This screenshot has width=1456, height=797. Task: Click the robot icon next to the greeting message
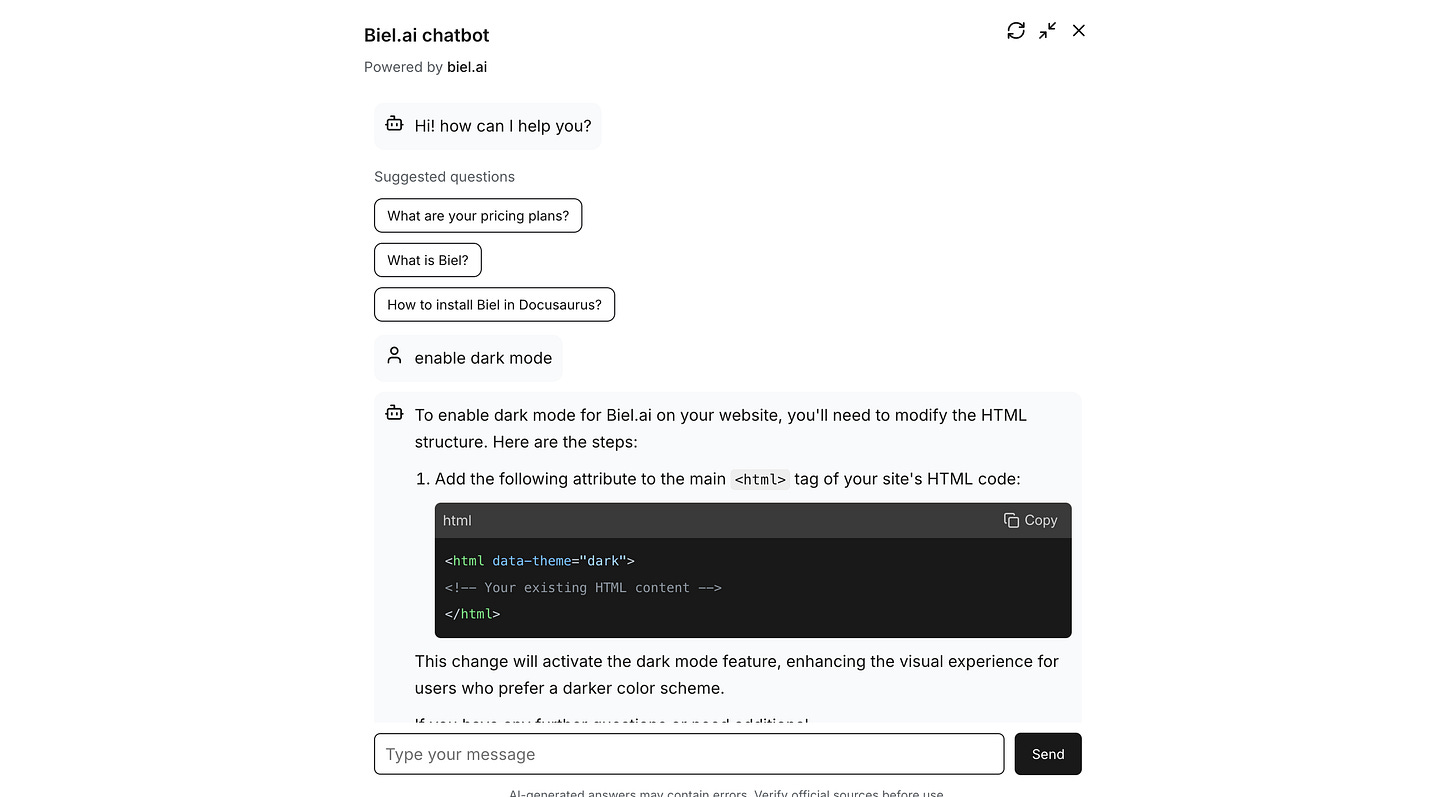coord(394,126)
